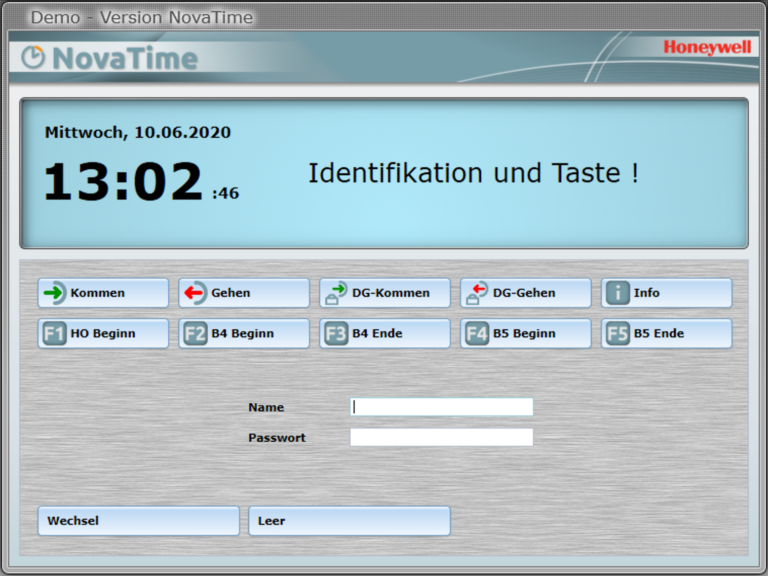Image resolution: width=768 pixels, height=576 pixels.
Task: Click the 'Demo - Version NovaTime' title
Action: click(x=142, y=18)
